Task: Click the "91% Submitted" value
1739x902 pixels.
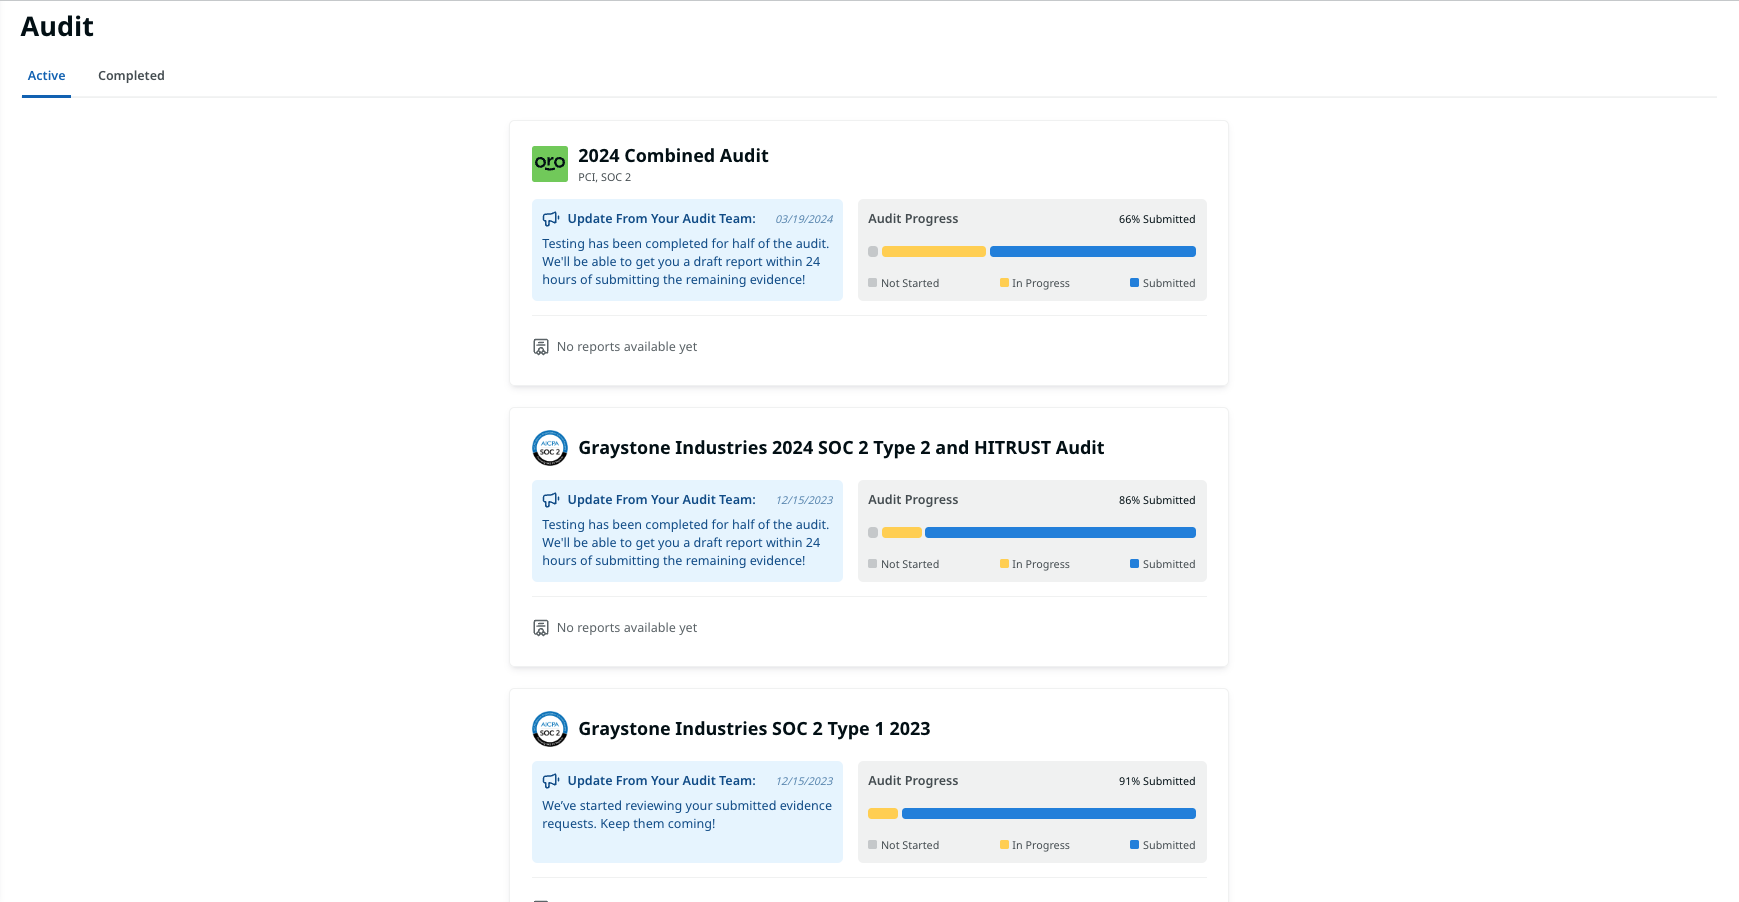Action: [x=1157, y=781]
